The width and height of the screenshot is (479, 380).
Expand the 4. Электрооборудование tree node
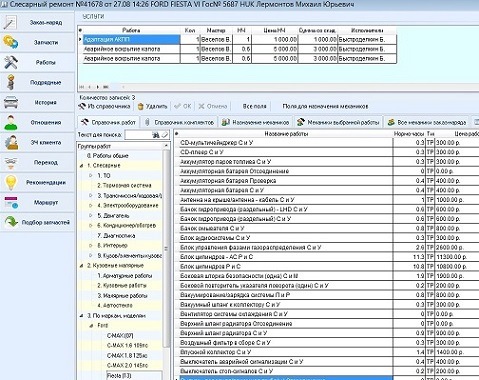tap(91, 205)
